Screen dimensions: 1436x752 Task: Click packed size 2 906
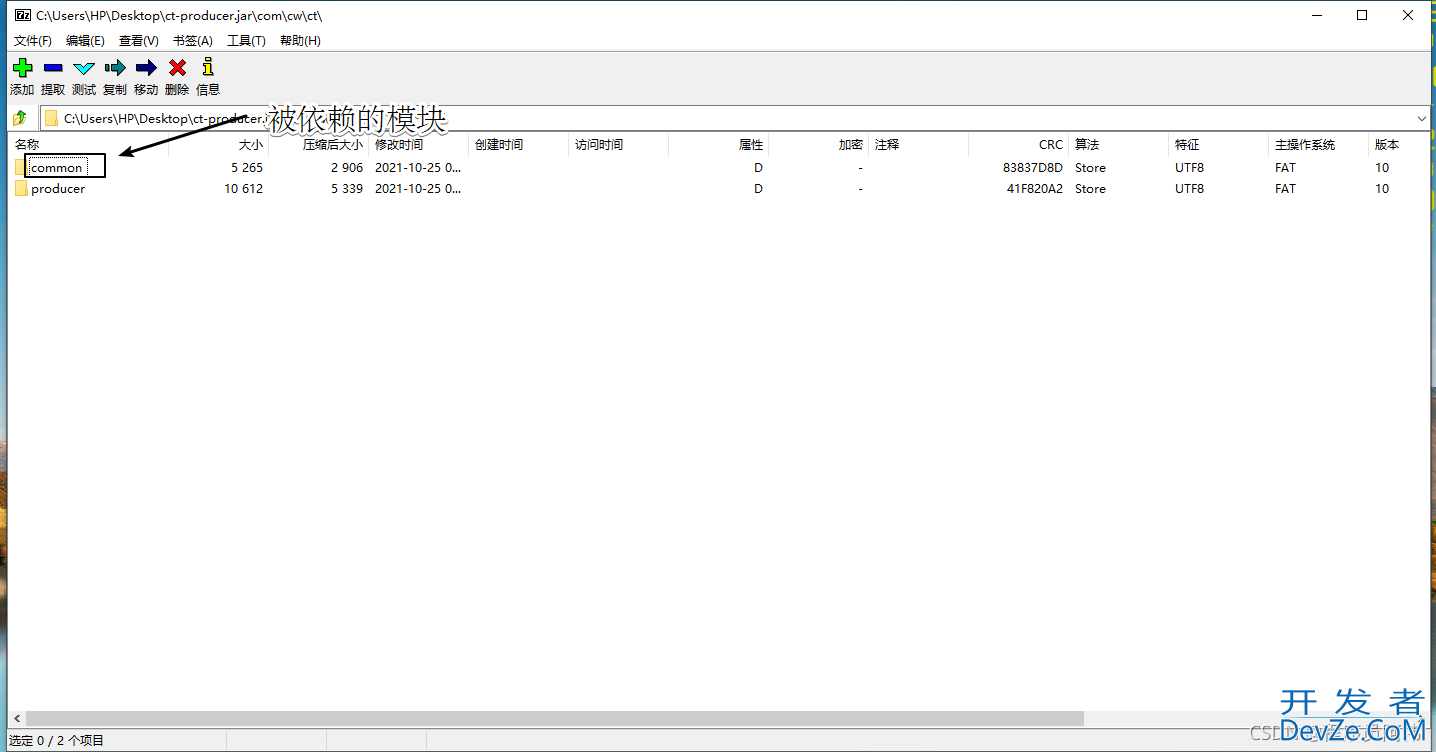point(347,167)
